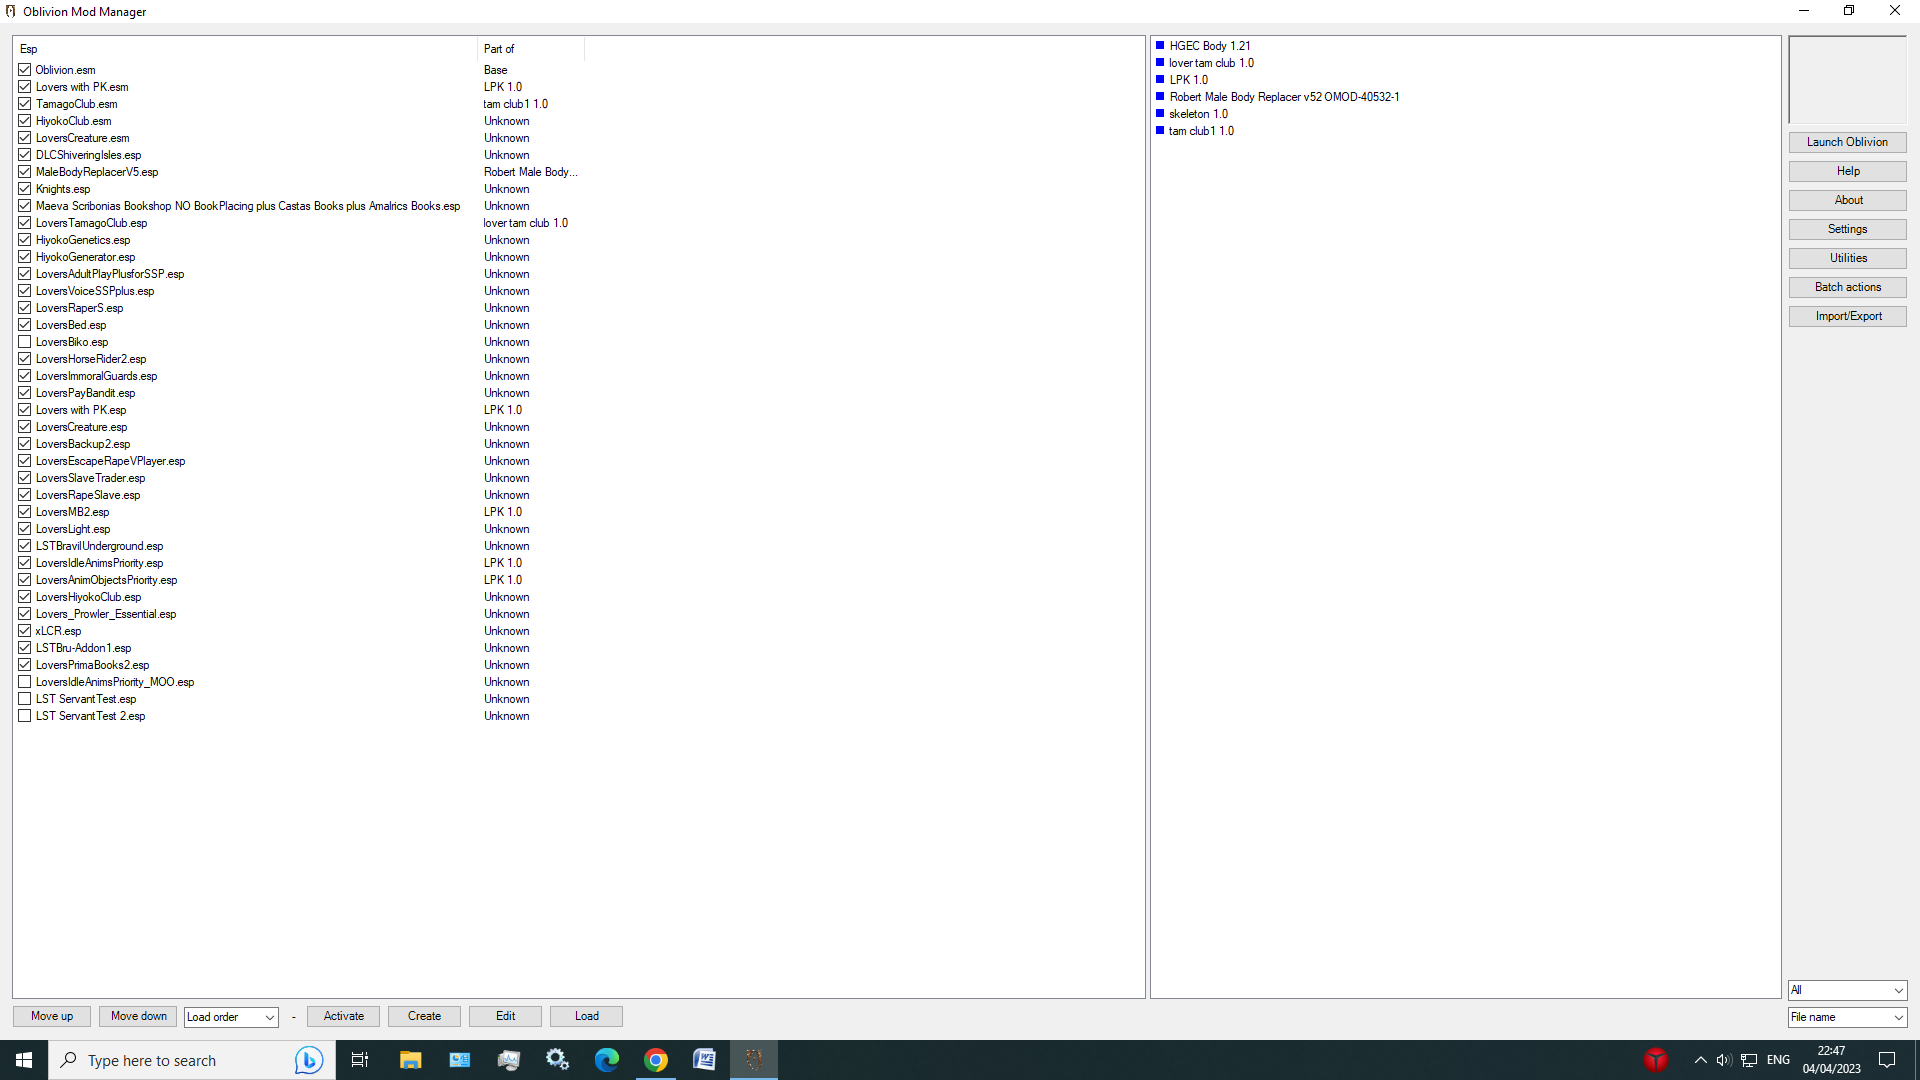Screen dimensions: 1920x1080
Task: Select HGEC Body 1.21 omod entry
Action: click(1209, 46)
